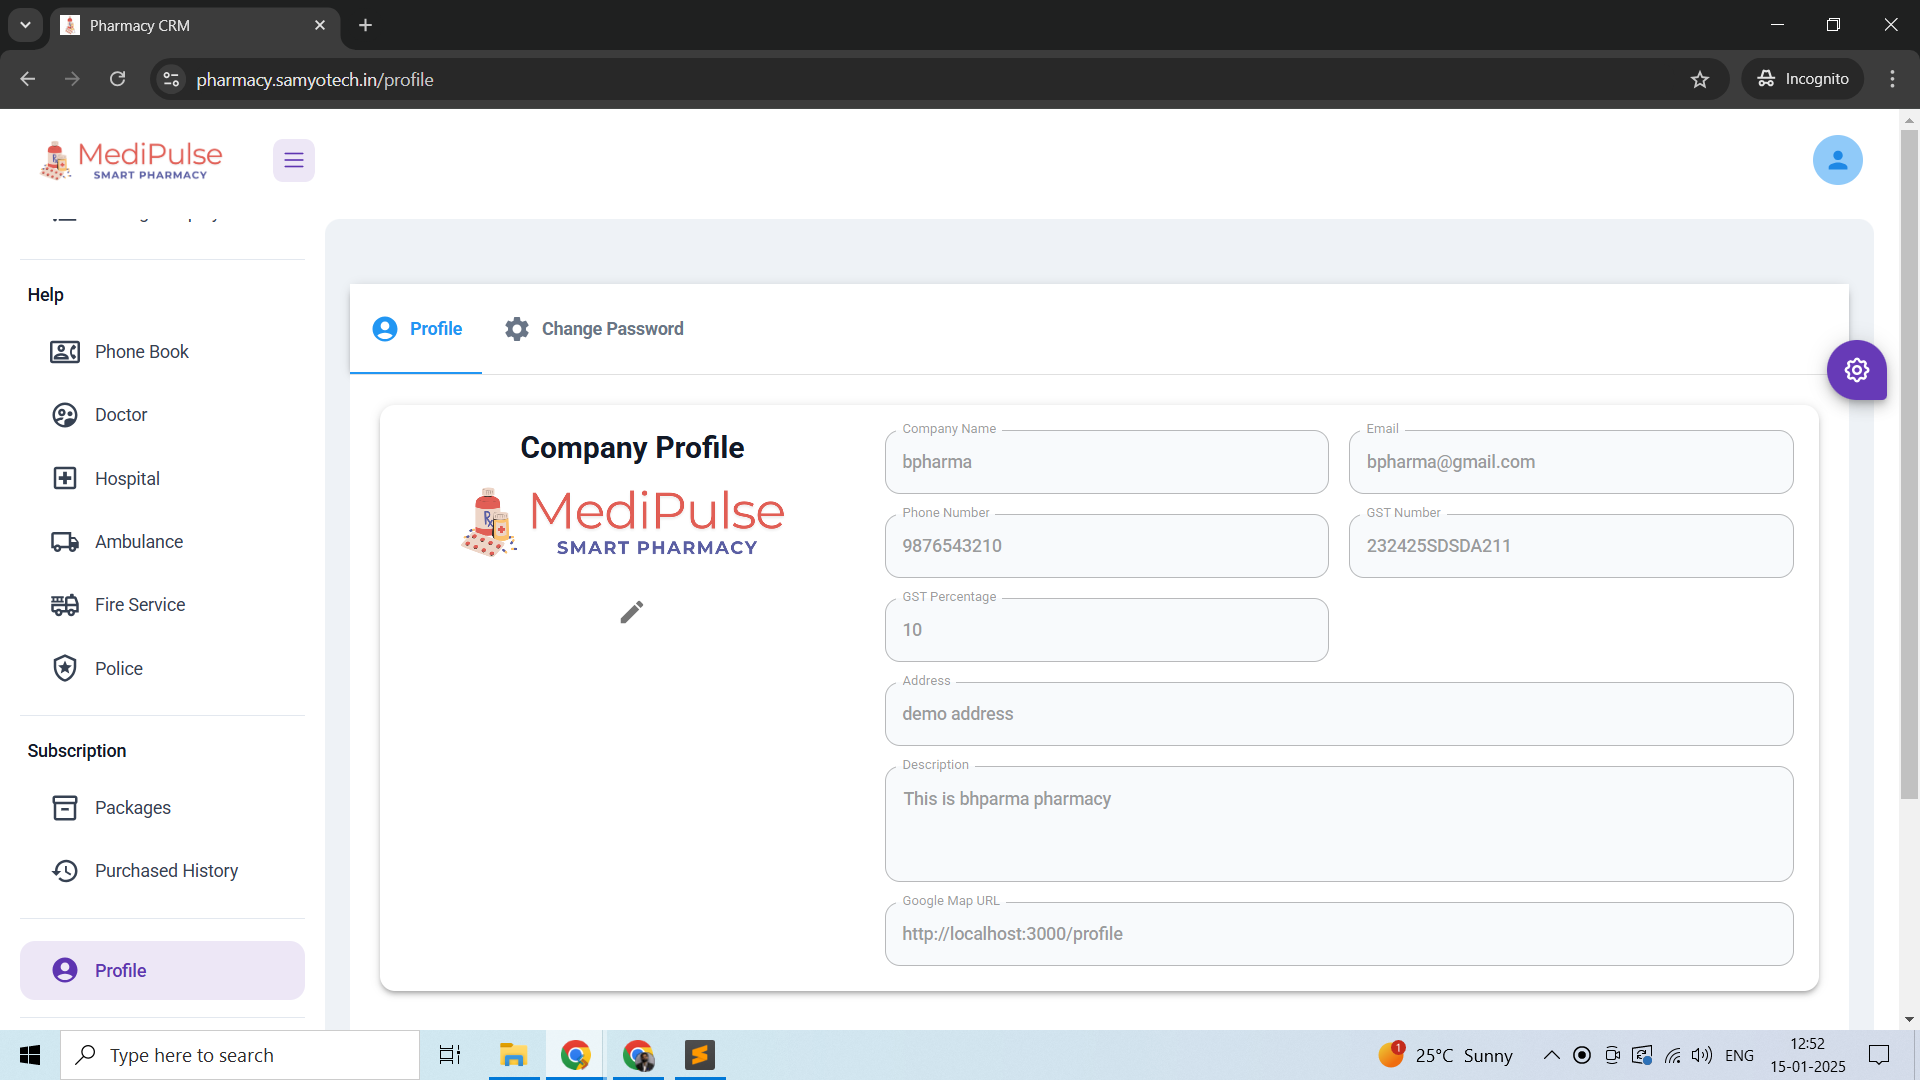This screenshot has height=1080, width=1920.
Task: Open the Phone Book help section
Action: tap(142, 352)
